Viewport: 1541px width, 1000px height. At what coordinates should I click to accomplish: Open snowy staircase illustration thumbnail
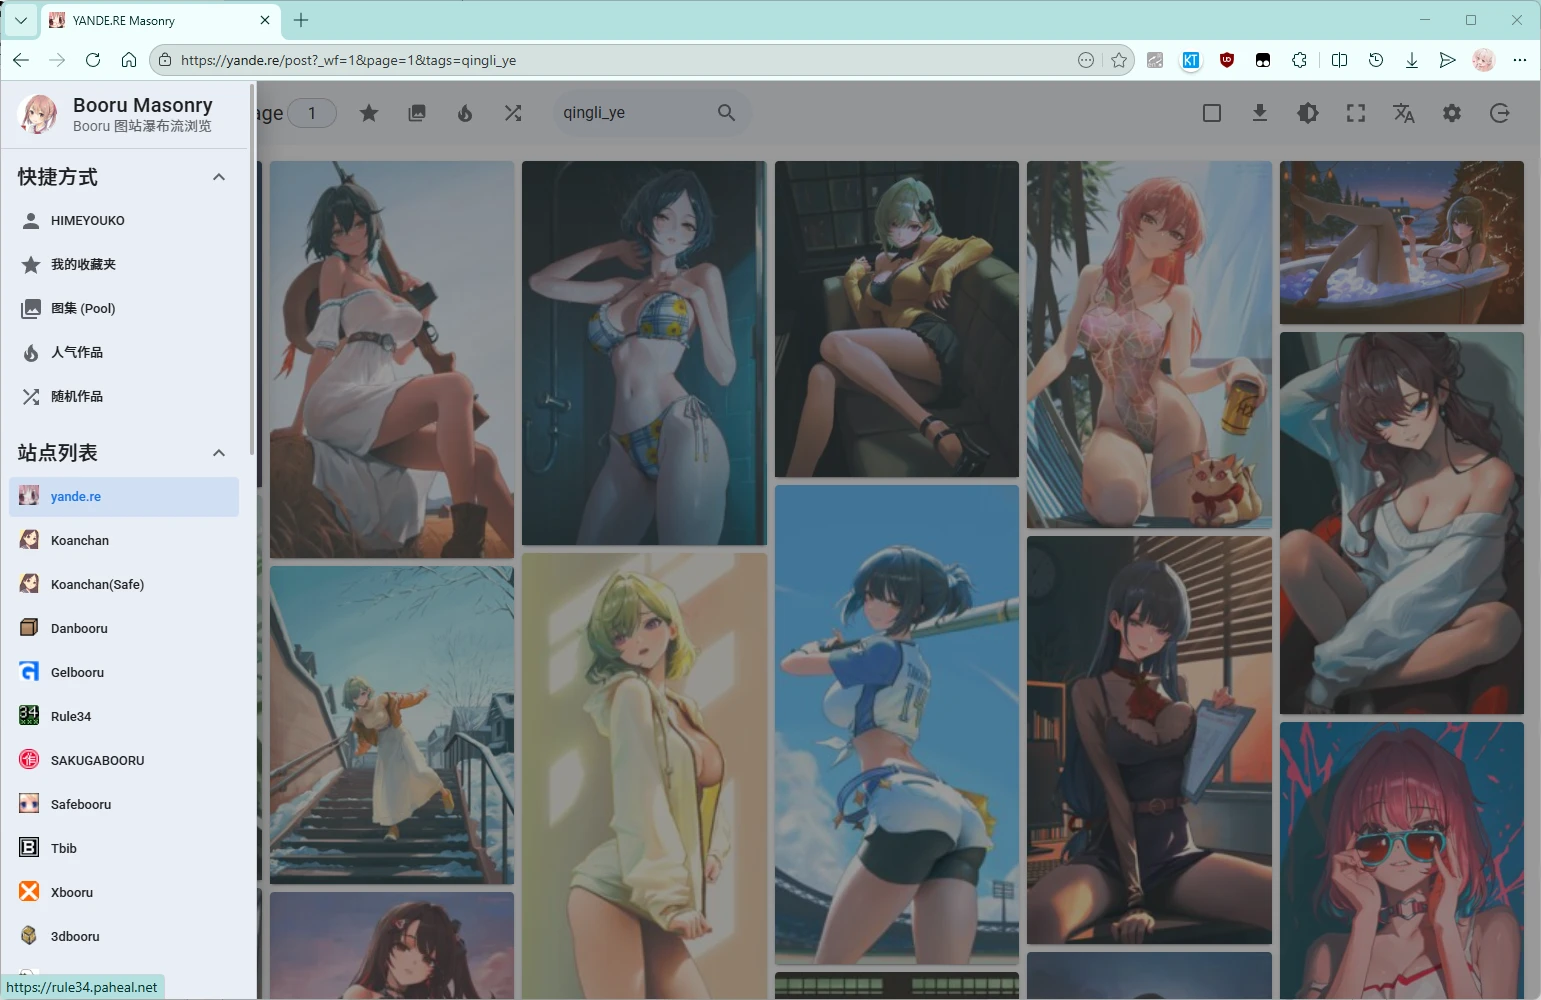[x=392, y=725]
